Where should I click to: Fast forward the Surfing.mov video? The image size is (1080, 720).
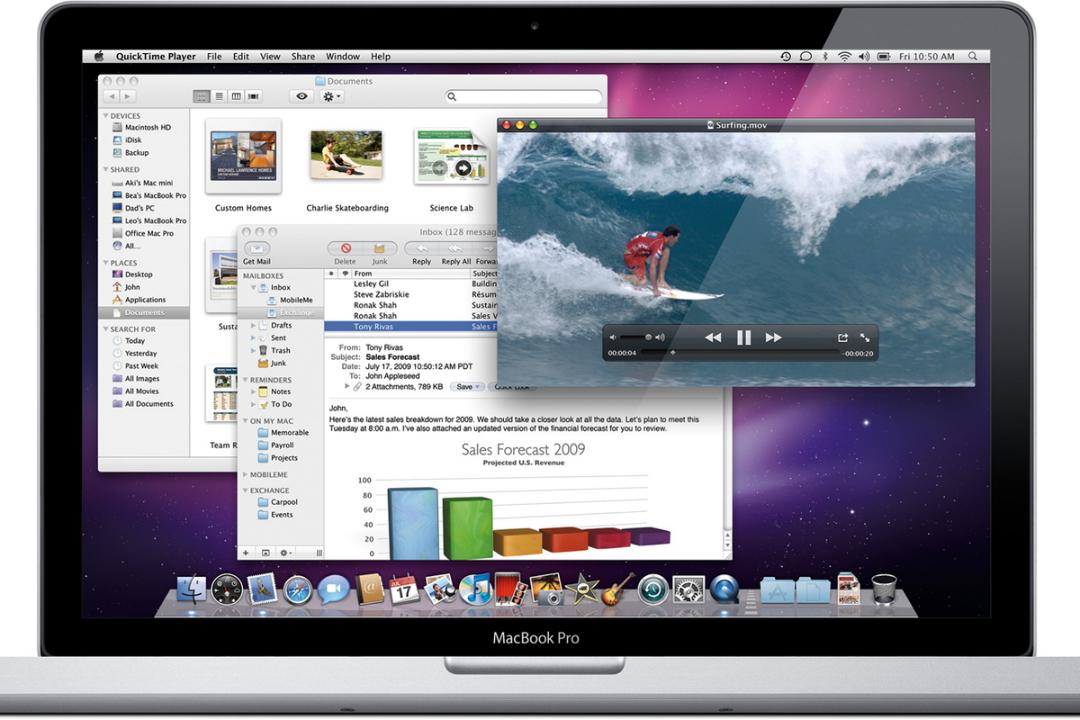(x=773, y=338)
